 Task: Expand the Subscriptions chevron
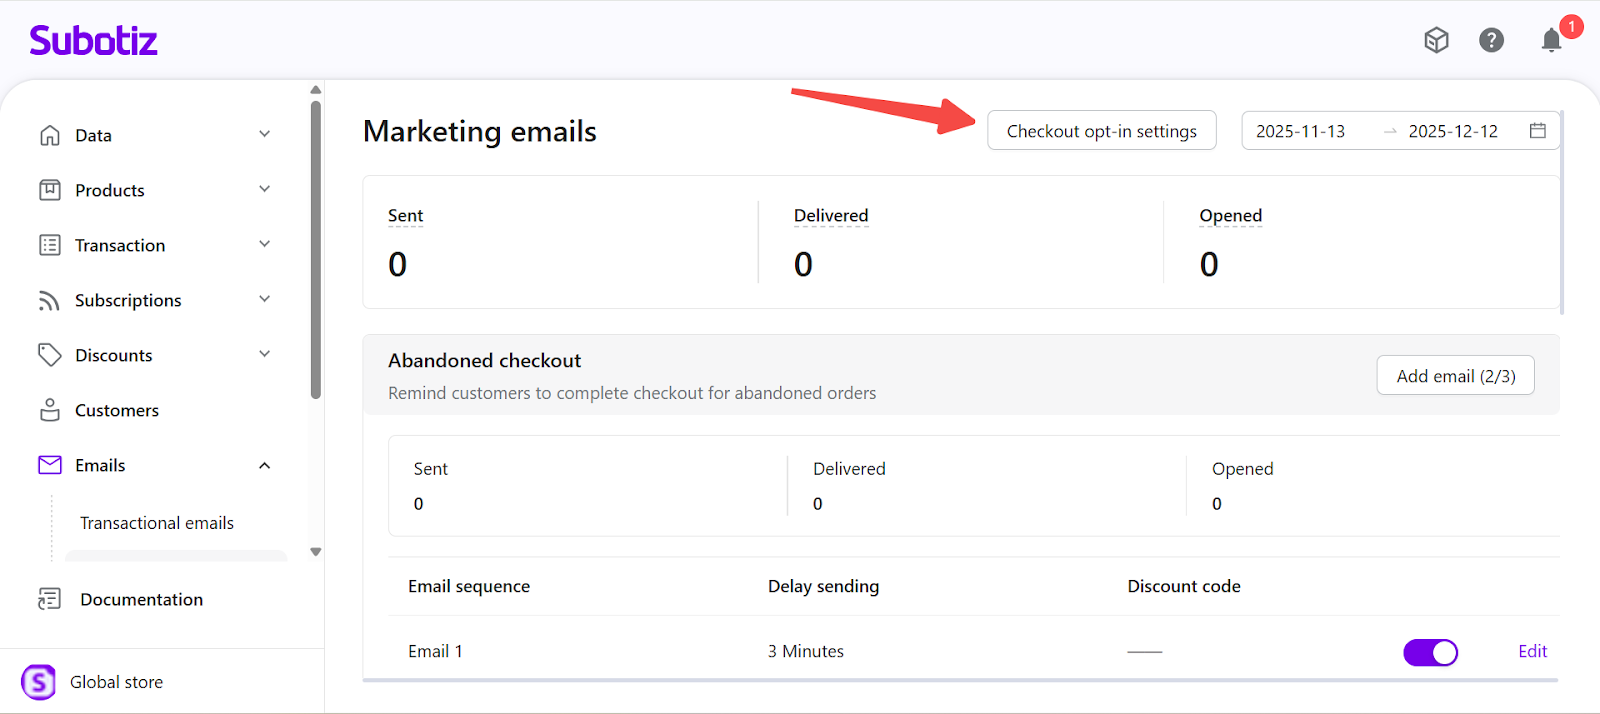coord(265,299)
